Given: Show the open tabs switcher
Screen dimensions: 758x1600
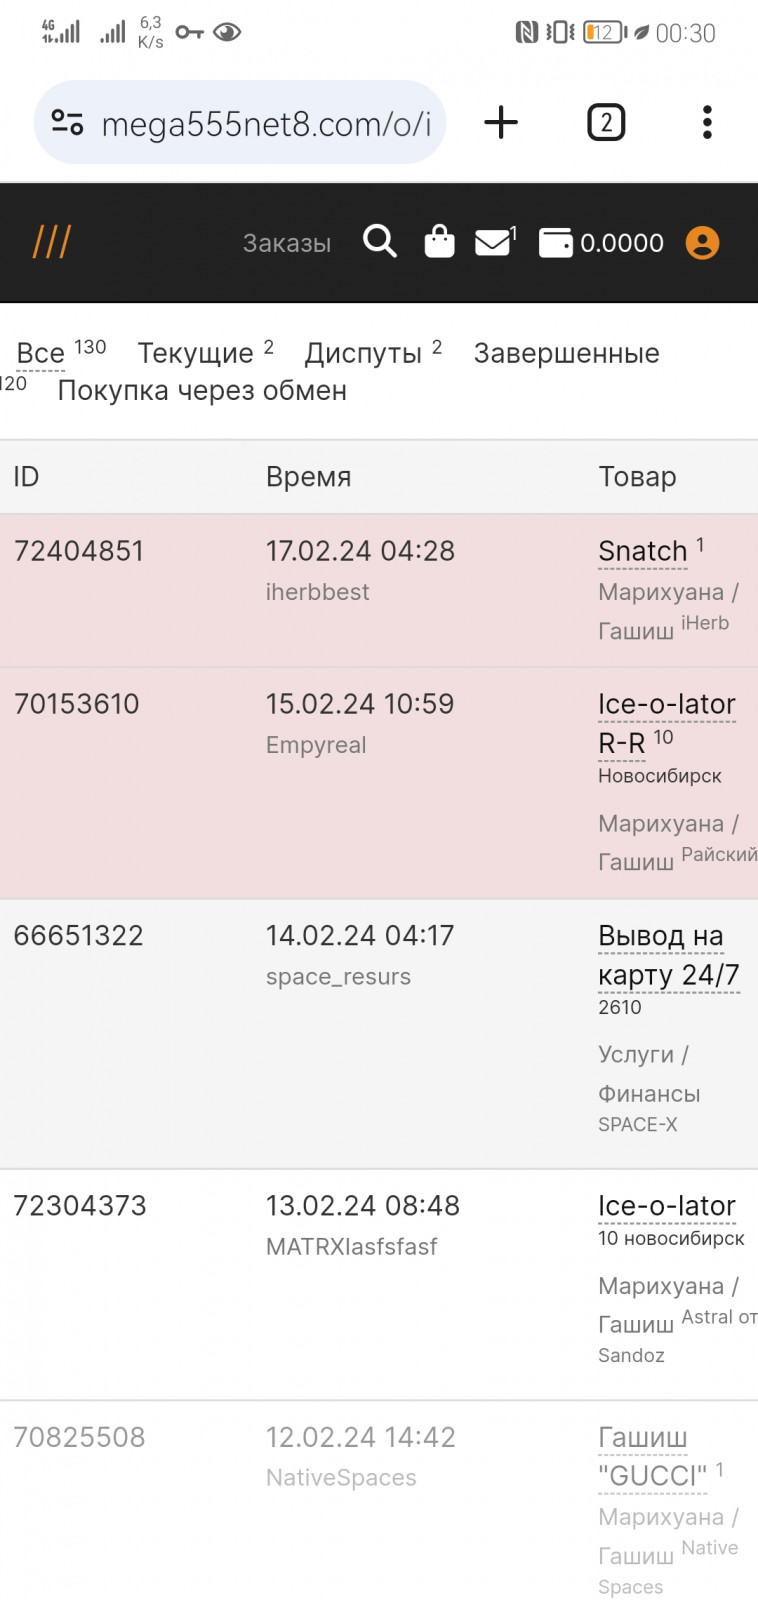Looking at the screenshot, I should click(605, 123).
